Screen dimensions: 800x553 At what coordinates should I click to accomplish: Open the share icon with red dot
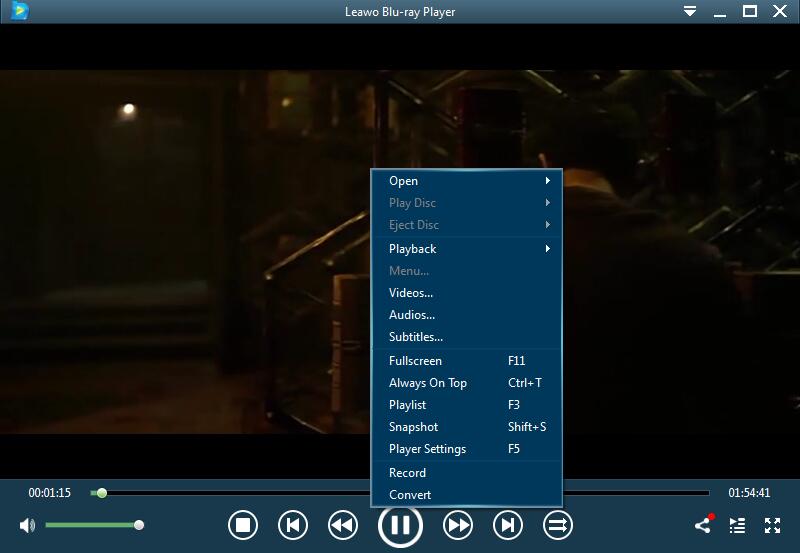click(704, 524)
